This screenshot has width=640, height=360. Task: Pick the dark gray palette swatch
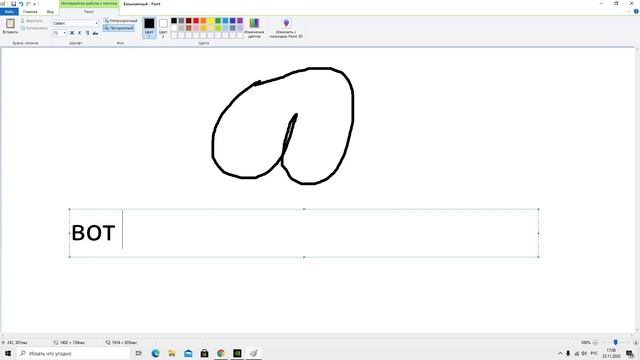click(x=181, y=20)
